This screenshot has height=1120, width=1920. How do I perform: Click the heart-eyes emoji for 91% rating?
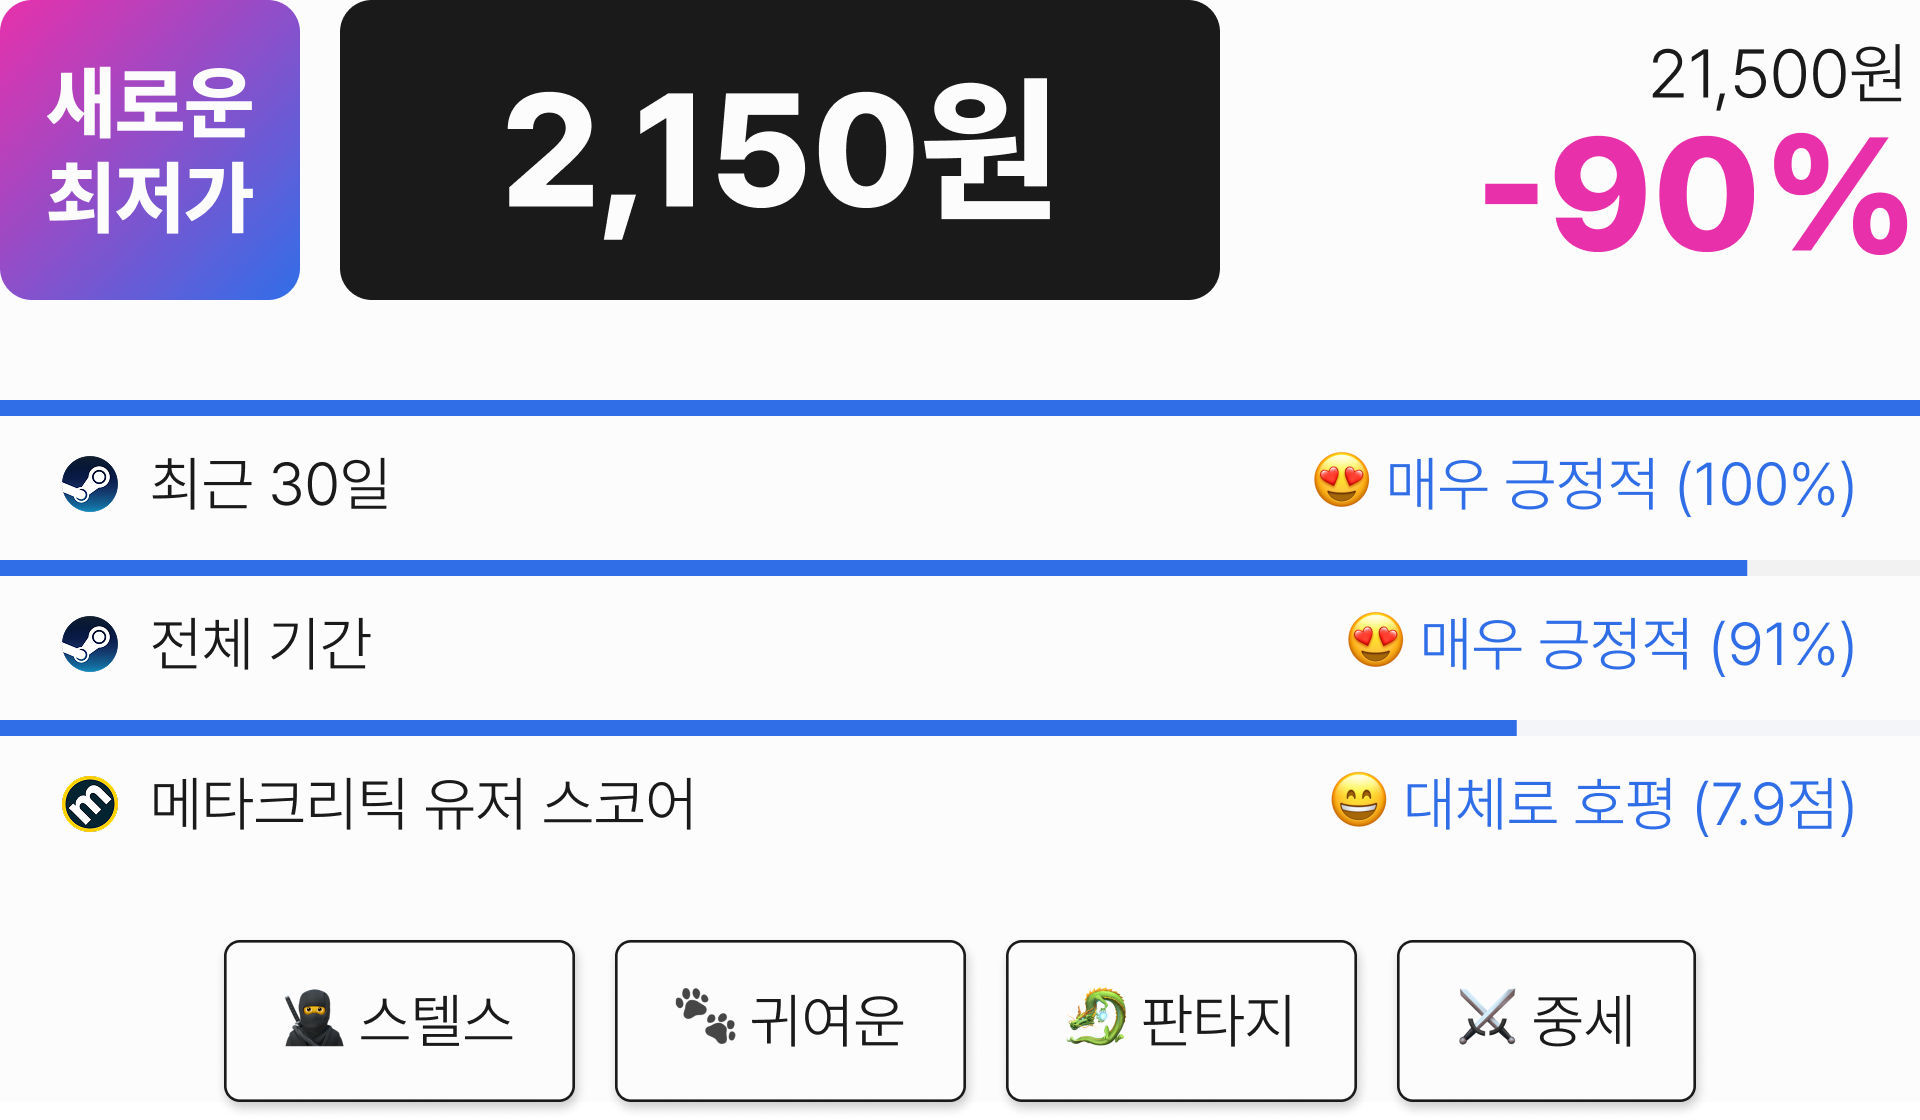tap(1375, 640)
